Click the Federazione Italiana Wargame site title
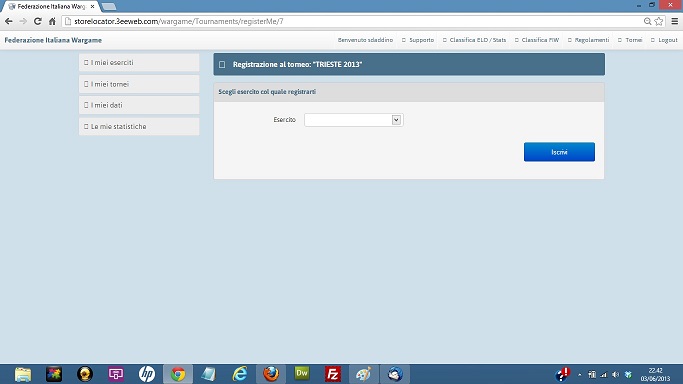This screenshot has width=683, height=384. [x=53, y=40]
